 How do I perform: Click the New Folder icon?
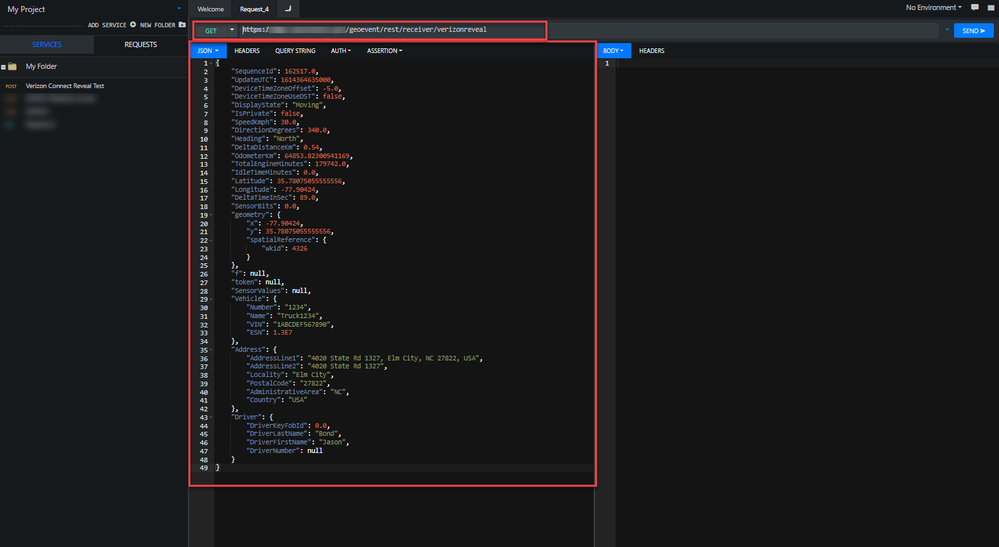pos(182,25)
